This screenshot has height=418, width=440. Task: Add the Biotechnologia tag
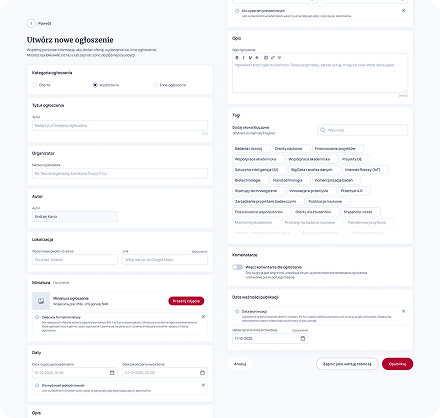click(x=250, y=180)
